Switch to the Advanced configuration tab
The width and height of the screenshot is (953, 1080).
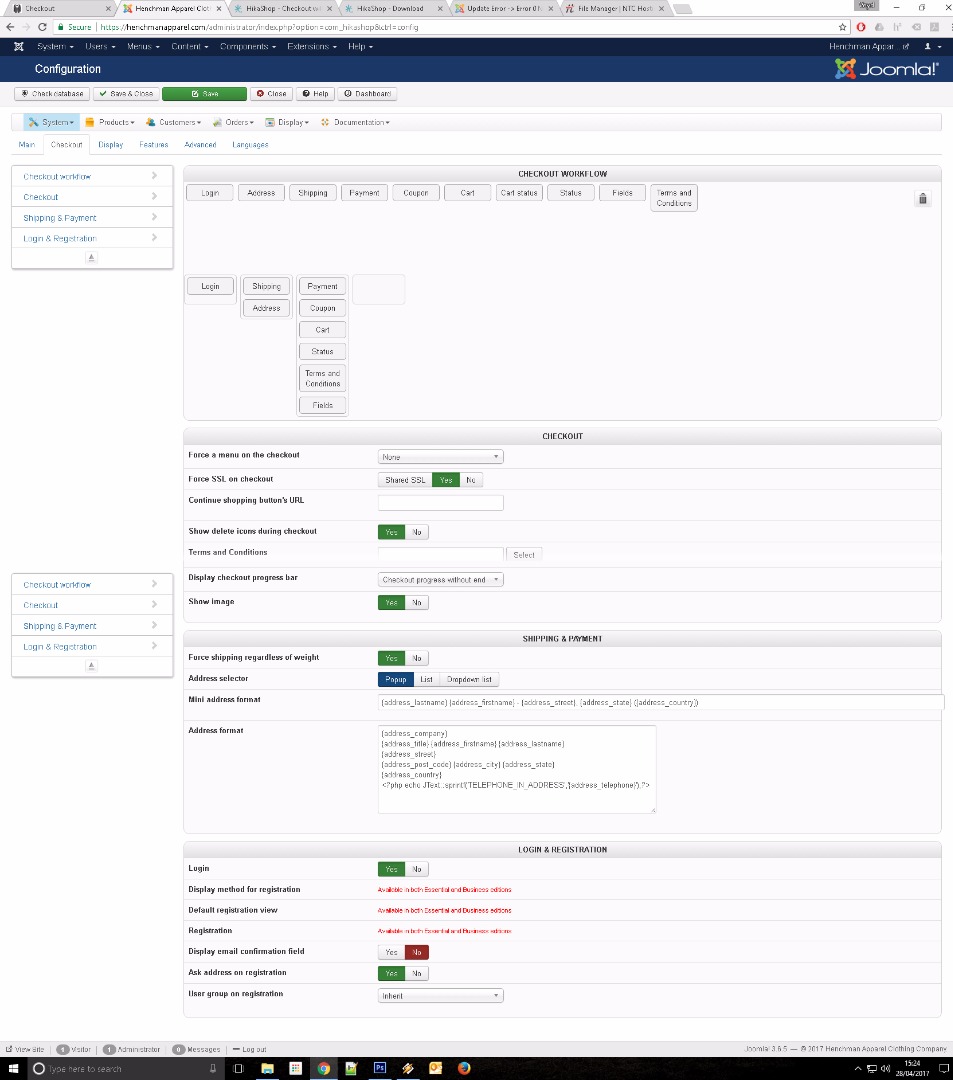click(x=200, y=145)
